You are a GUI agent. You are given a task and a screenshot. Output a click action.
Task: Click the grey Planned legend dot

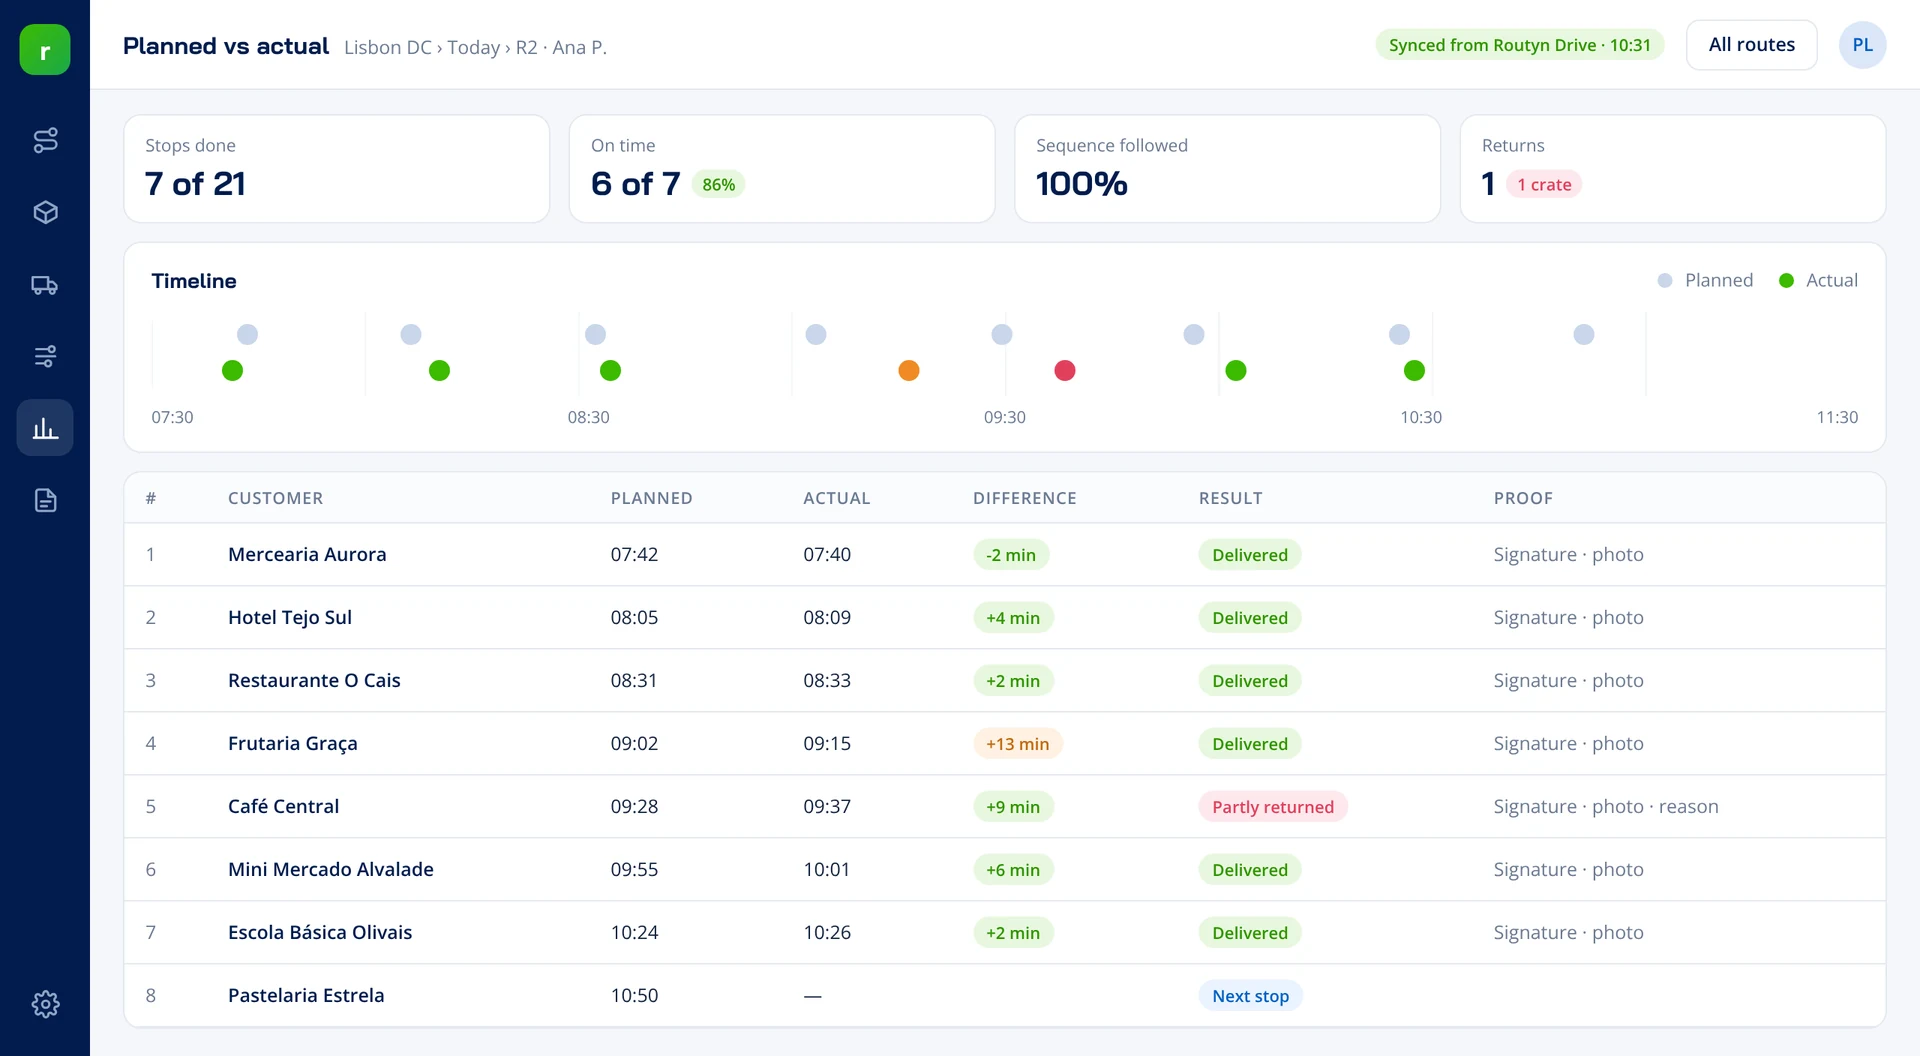[x=1665, y=281]
